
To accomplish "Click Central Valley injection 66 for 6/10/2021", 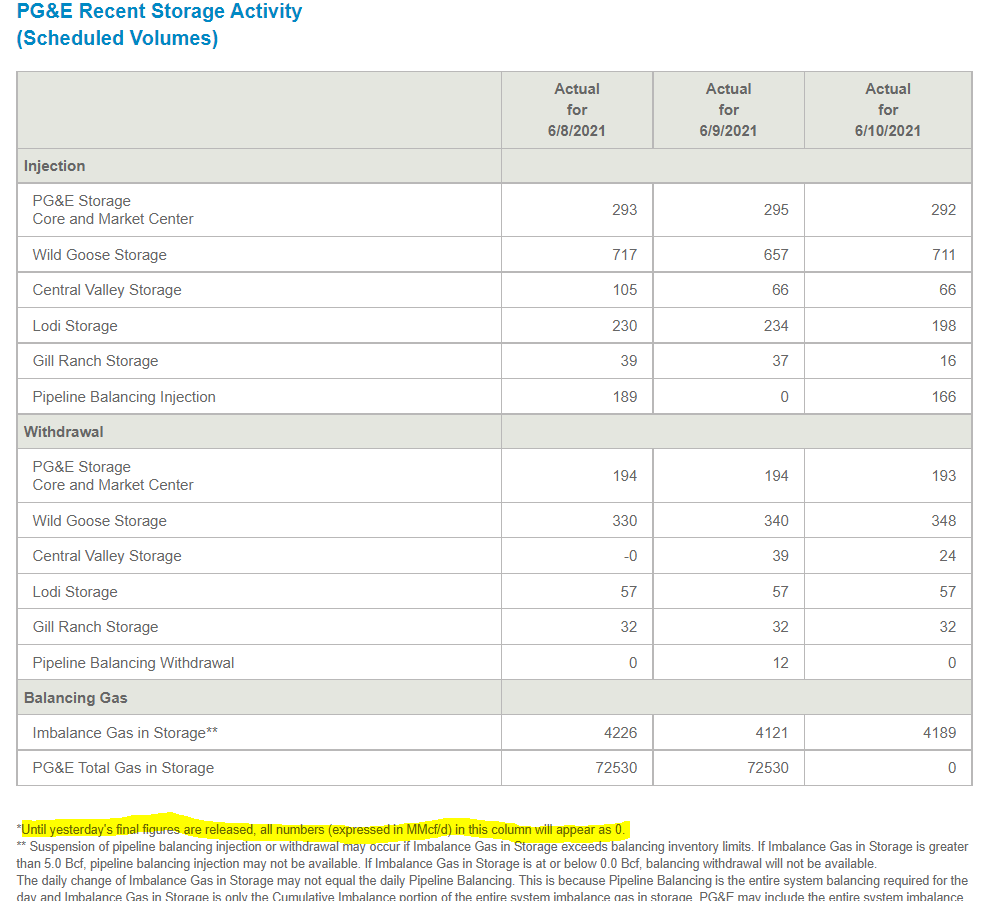I will pyautogui.click(x=947, y=290).
